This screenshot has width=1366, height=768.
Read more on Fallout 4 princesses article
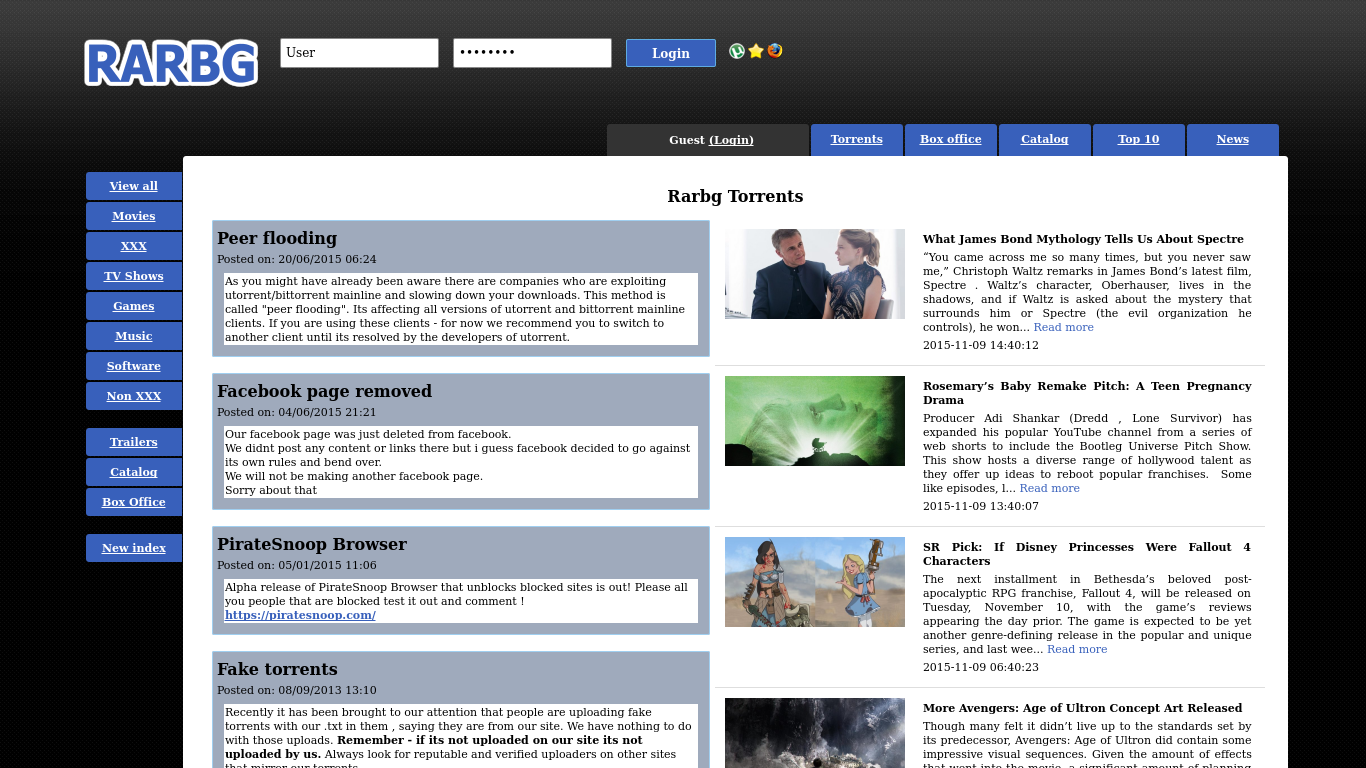1077,650
